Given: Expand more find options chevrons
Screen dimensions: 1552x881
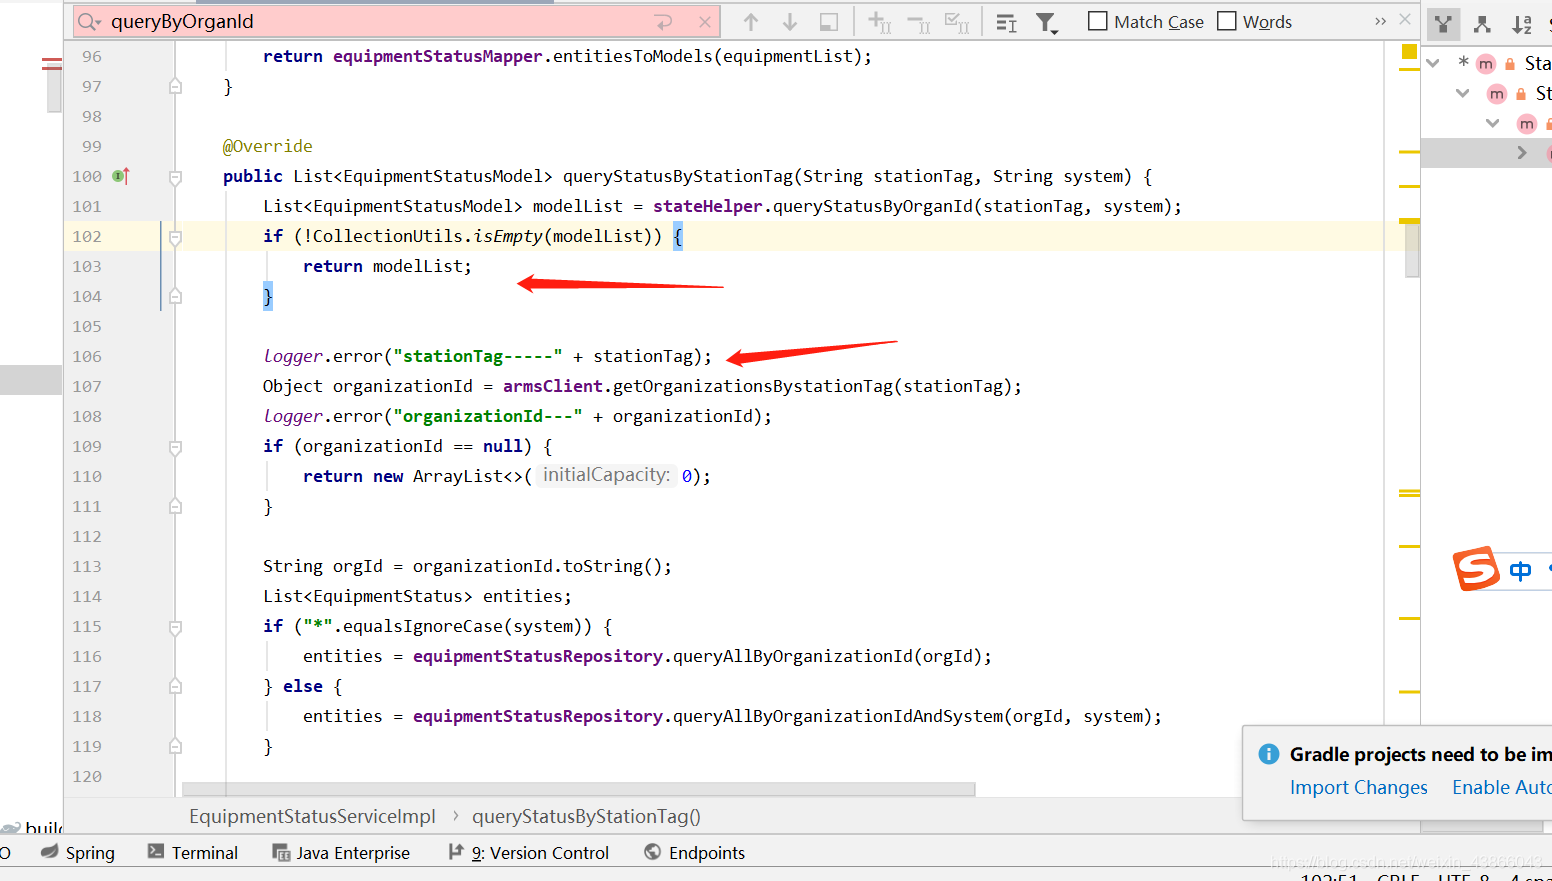Looking at the screenshot, I should [x=1381, y=21].
